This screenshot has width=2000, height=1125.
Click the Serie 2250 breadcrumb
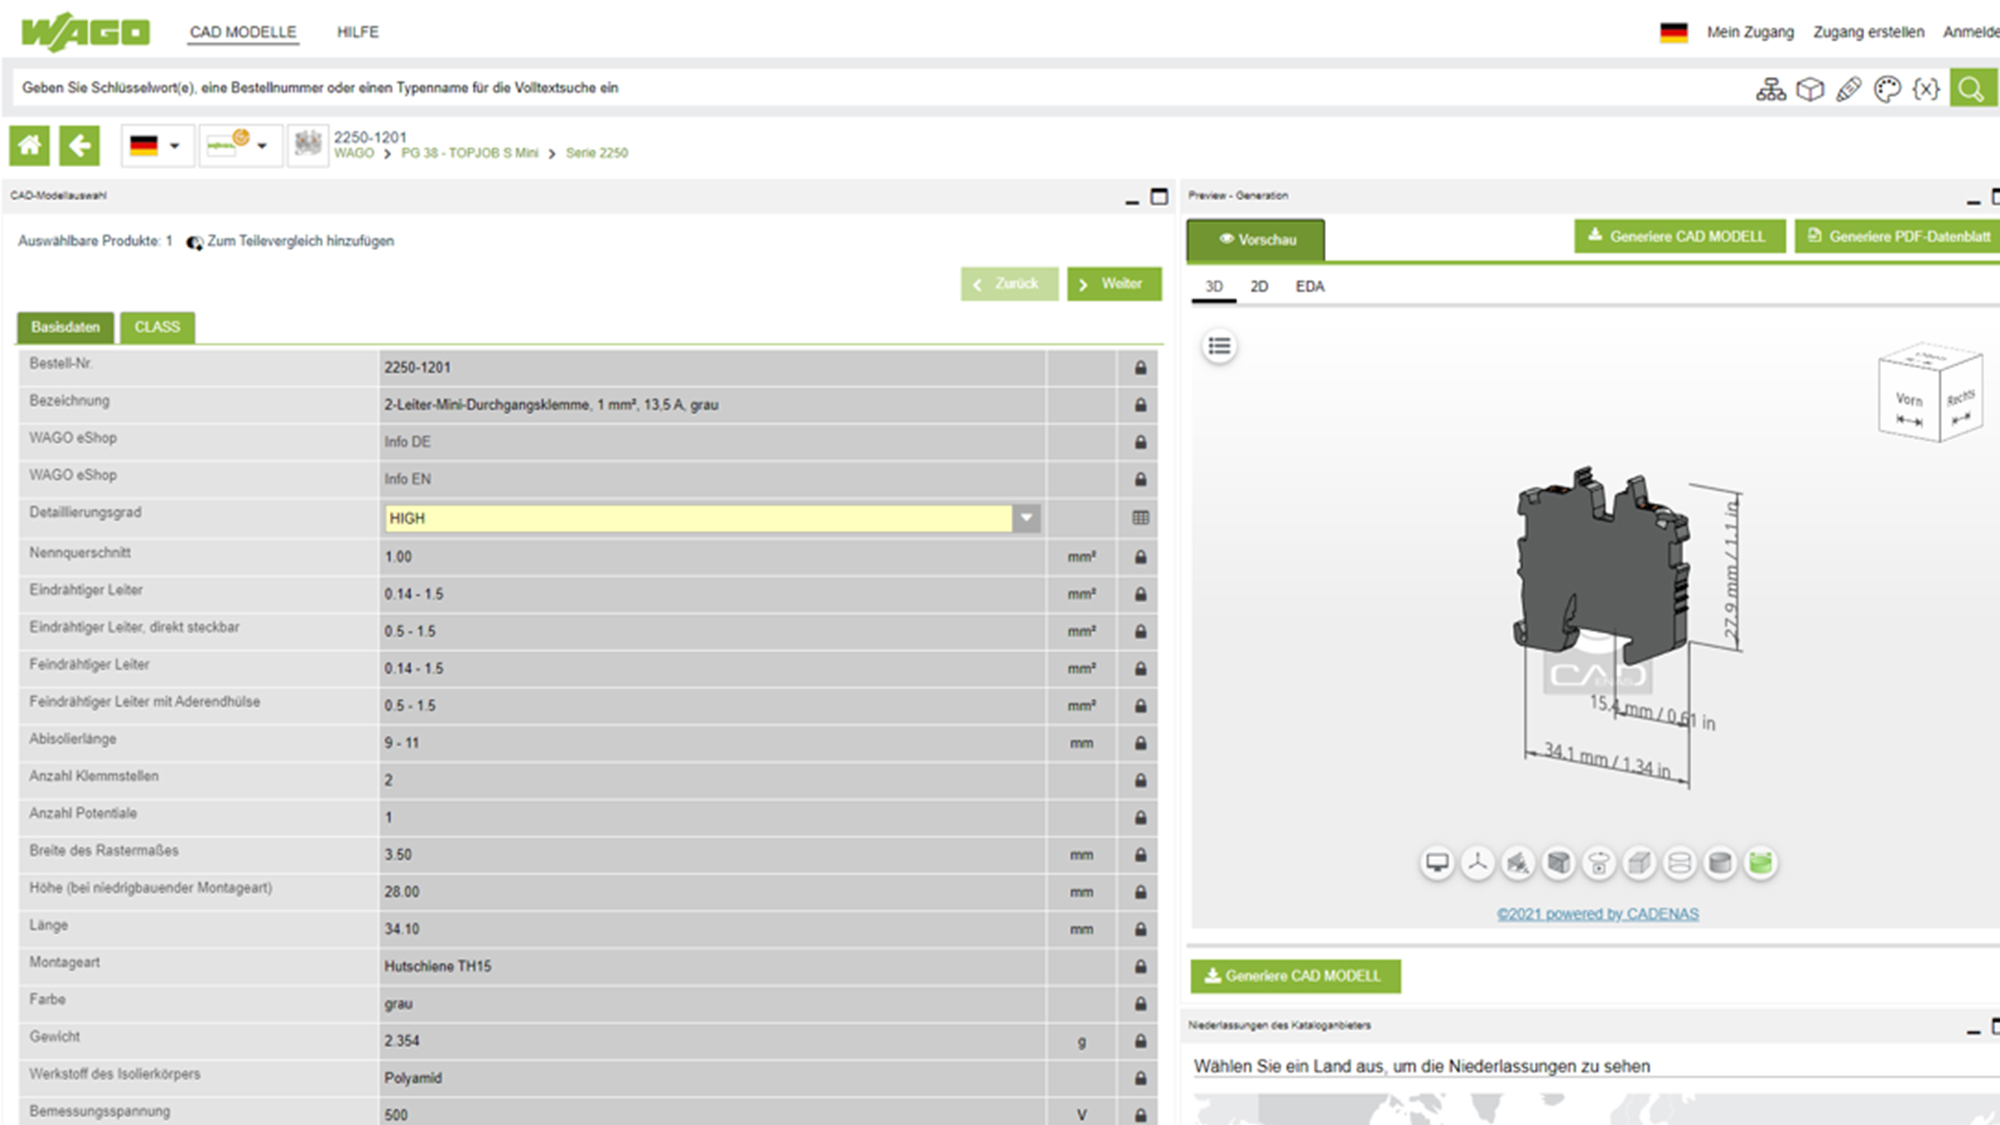(x=596, y=153)
